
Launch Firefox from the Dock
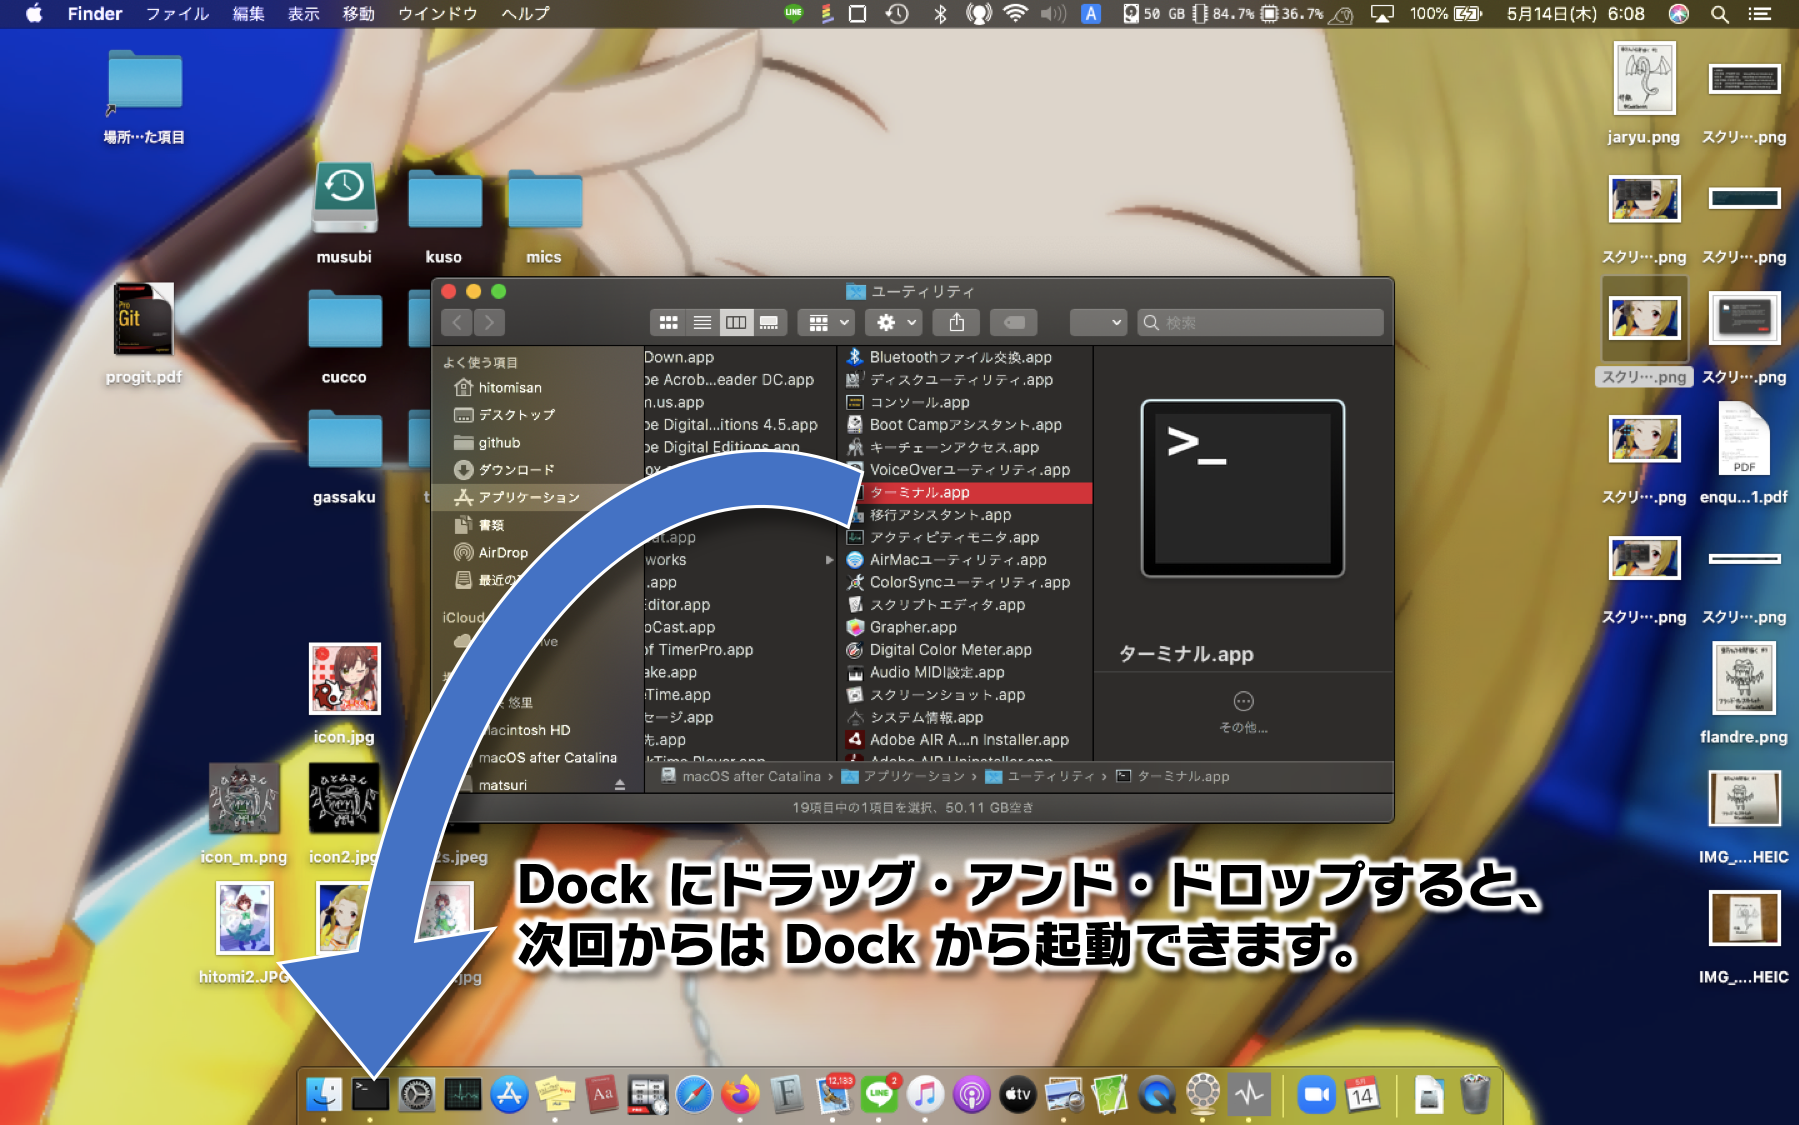pyautogui.click(x=740, y=1094)
